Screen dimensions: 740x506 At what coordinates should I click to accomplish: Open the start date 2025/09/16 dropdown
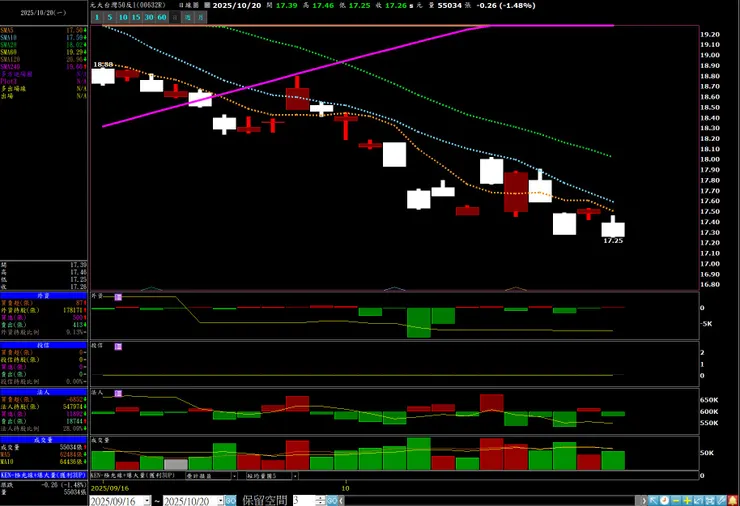click(147, 501)
